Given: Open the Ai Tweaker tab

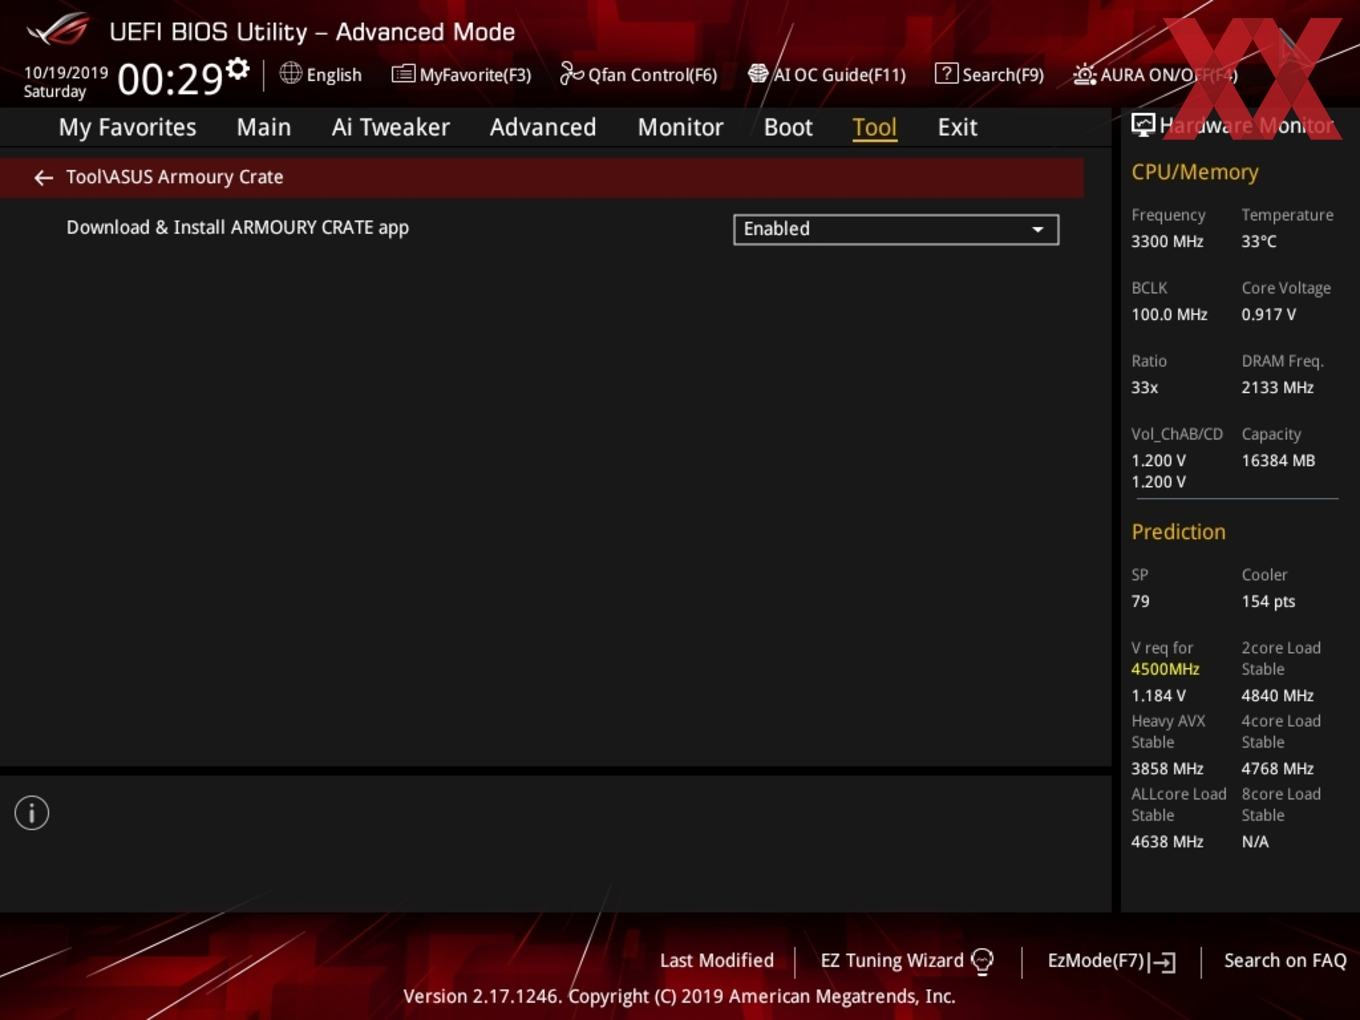Looking at the screenshot, I should pos(391,127).
